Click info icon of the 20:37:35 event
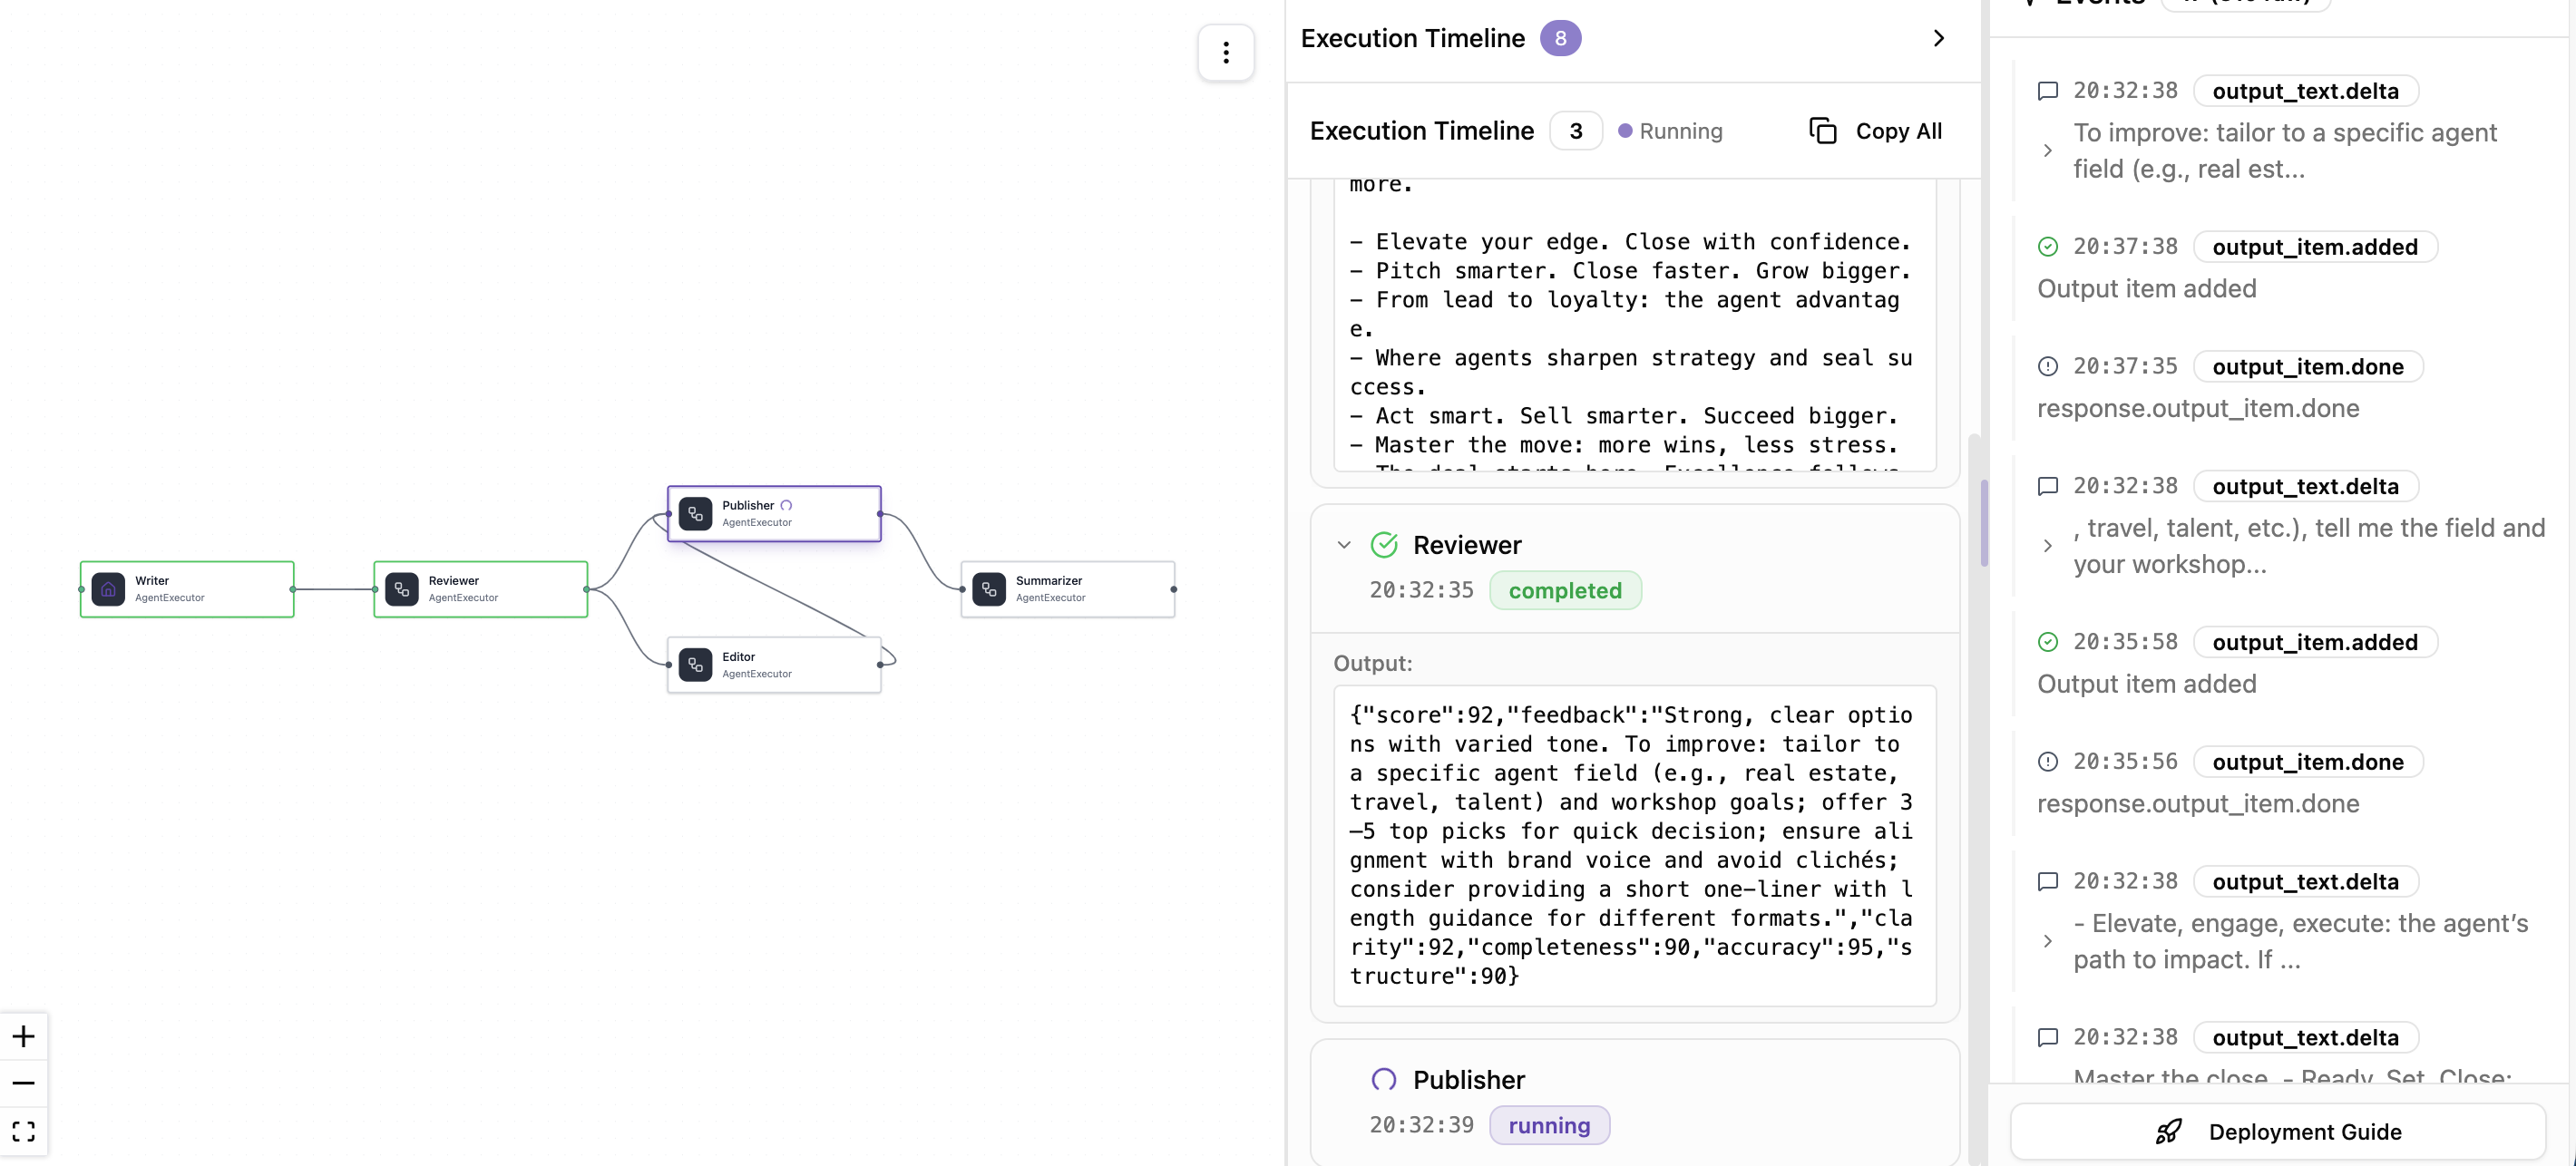 [2048, 367]
